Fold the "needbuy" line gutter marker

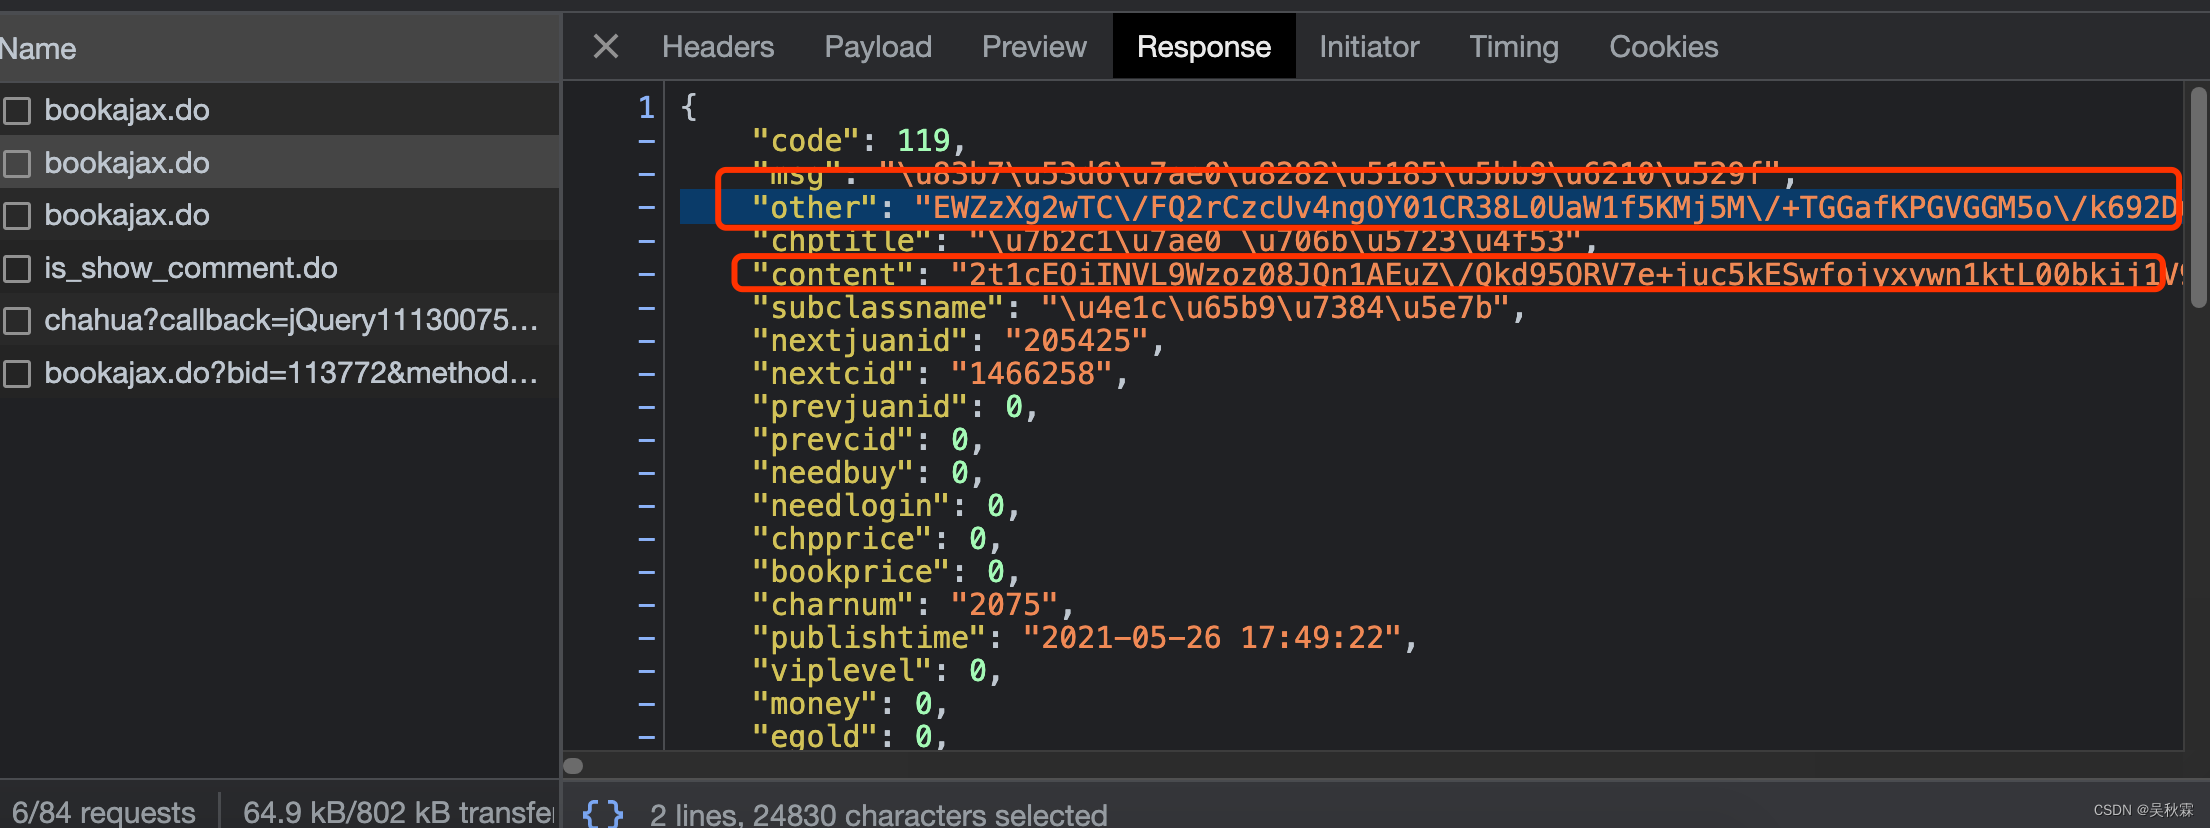click(647, 473)
